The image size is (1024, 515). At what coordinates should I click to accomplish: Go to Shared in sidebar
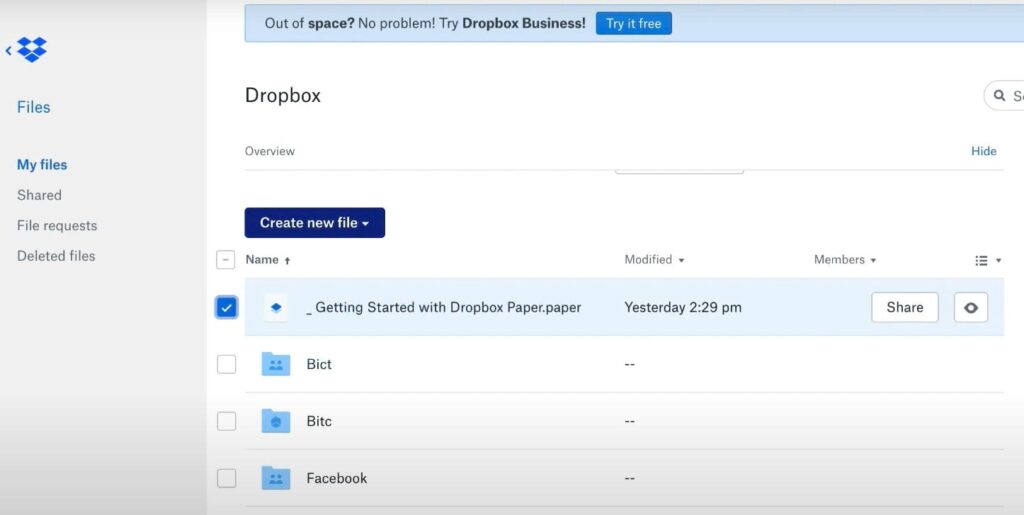[x=39, y=195]
